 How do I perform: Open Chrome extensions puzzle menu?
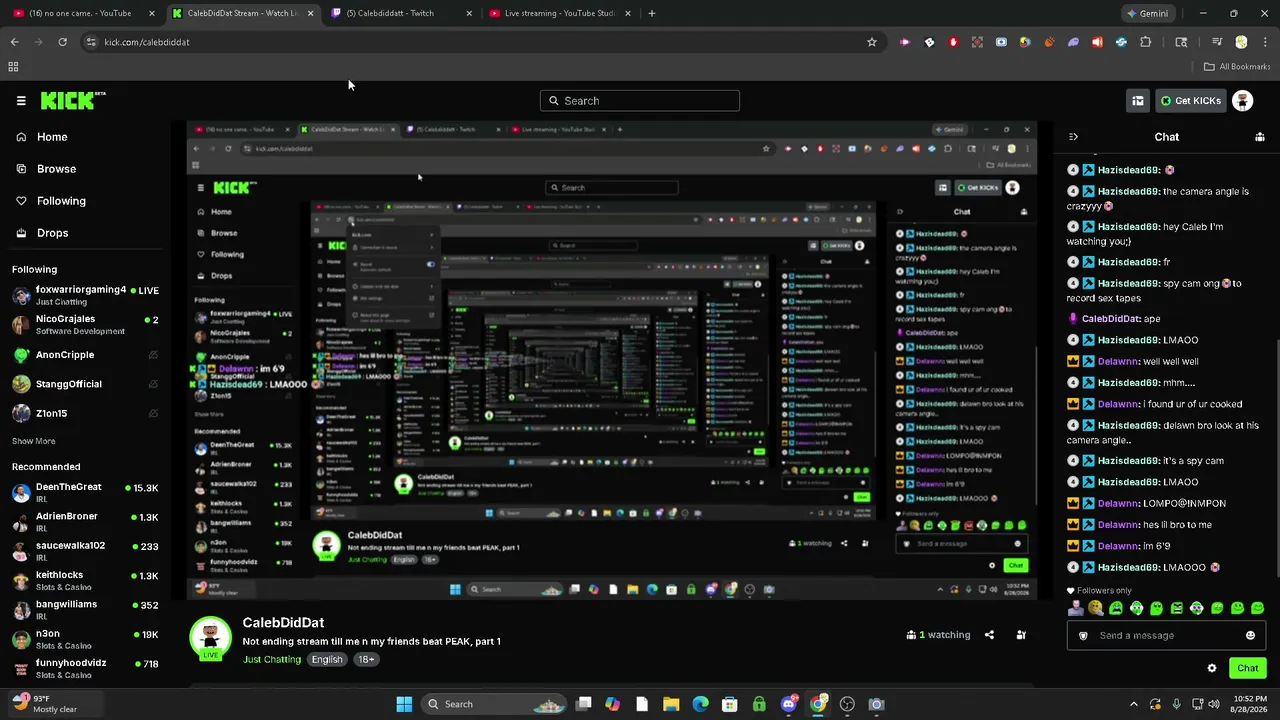pyautogui.click(x=1146, y=42)
